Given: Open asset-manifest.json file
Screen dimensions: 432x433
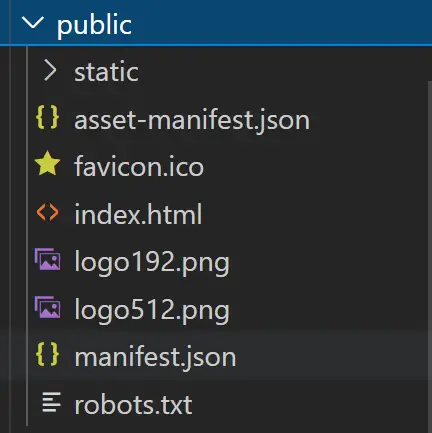Looking at the screenshot, I should 192,121.
